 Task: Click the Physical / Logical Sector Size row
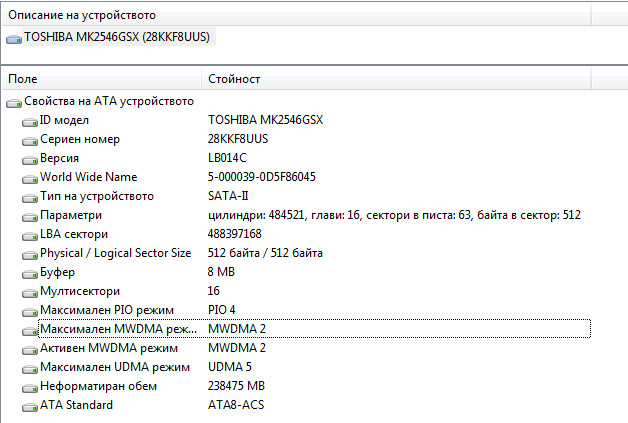(115, 253)
